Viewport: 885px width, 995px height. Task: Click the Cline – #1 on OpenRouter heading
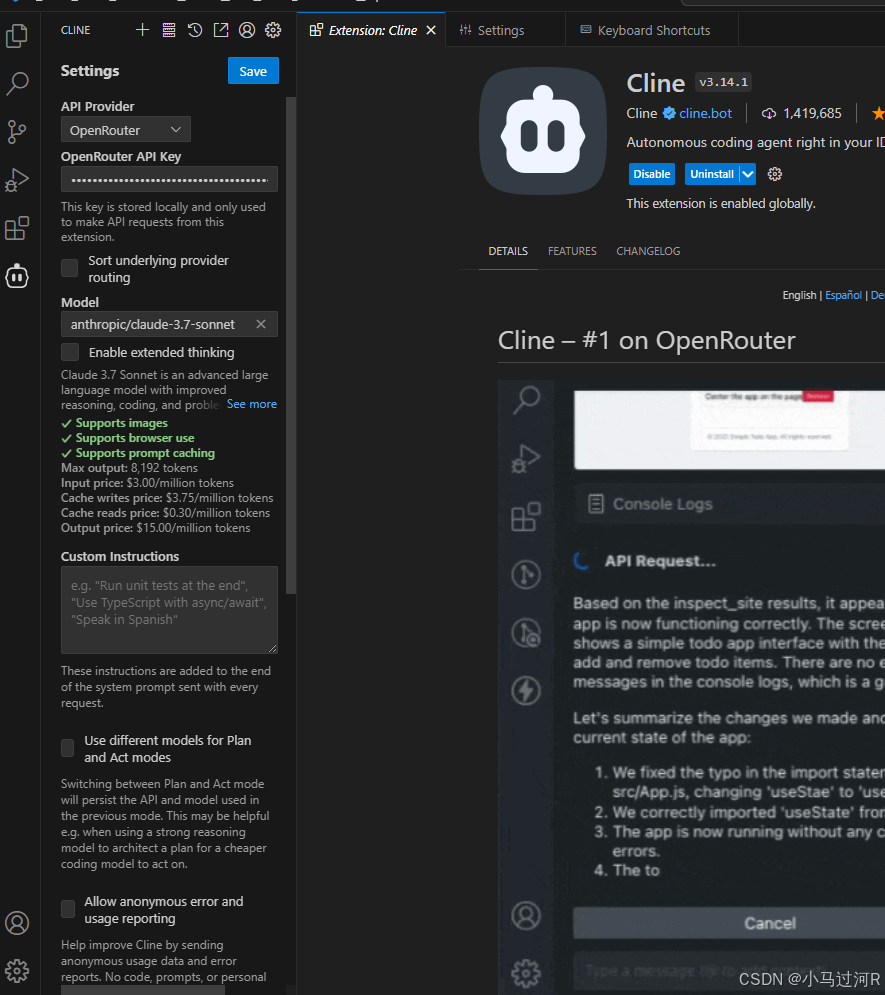click(646, 341)
